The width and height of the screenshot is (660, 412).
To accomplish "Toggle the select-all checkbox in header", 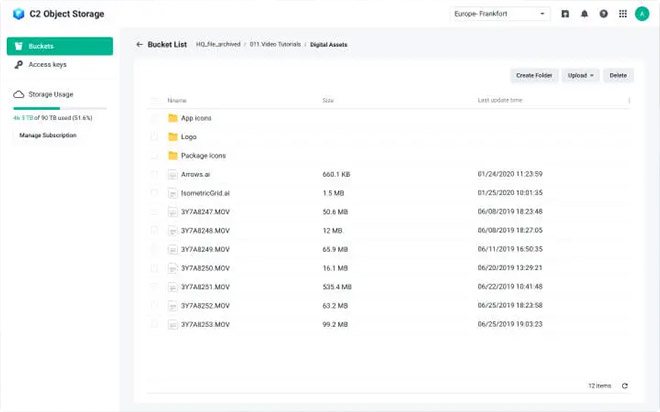I will 155,100.
